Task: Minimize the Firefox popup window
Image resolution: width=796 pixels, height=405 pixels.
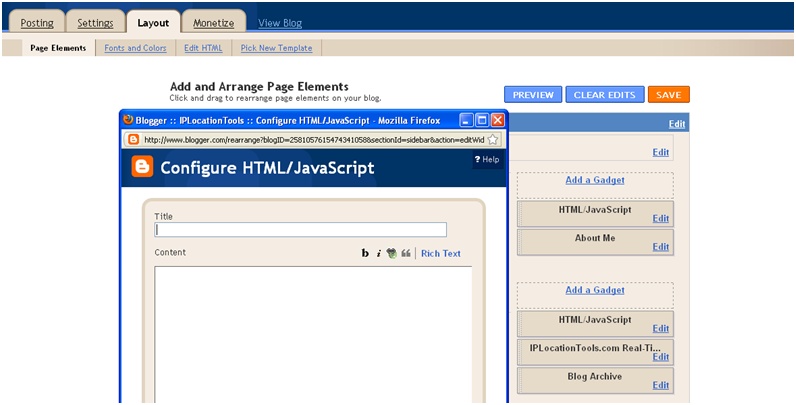Action: [x=466, y=120]
